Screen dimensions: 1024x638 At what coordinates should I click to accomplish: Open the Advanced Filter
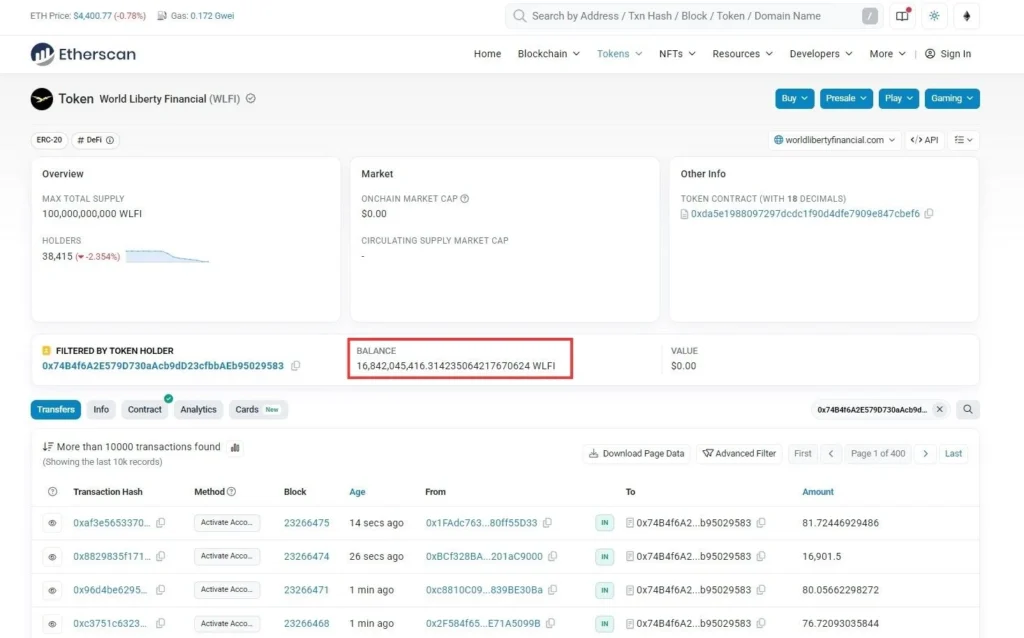pos(739,453)
